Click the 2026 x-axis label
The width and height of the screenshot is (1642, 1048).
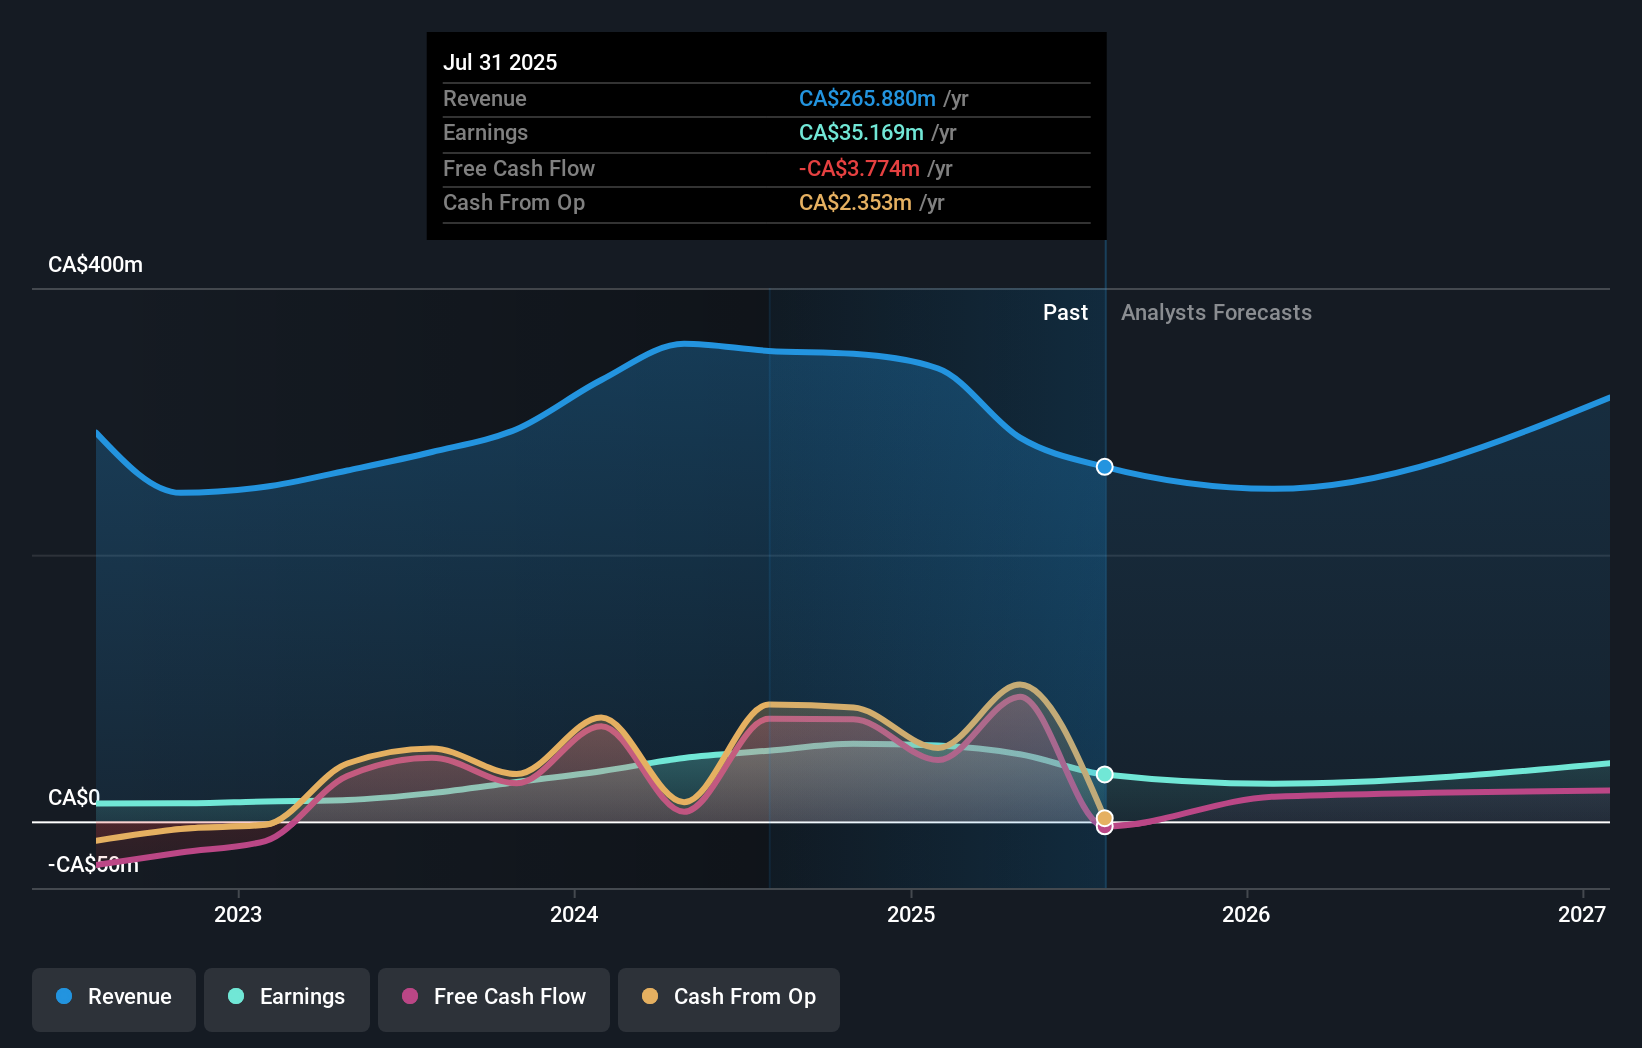1246,914
